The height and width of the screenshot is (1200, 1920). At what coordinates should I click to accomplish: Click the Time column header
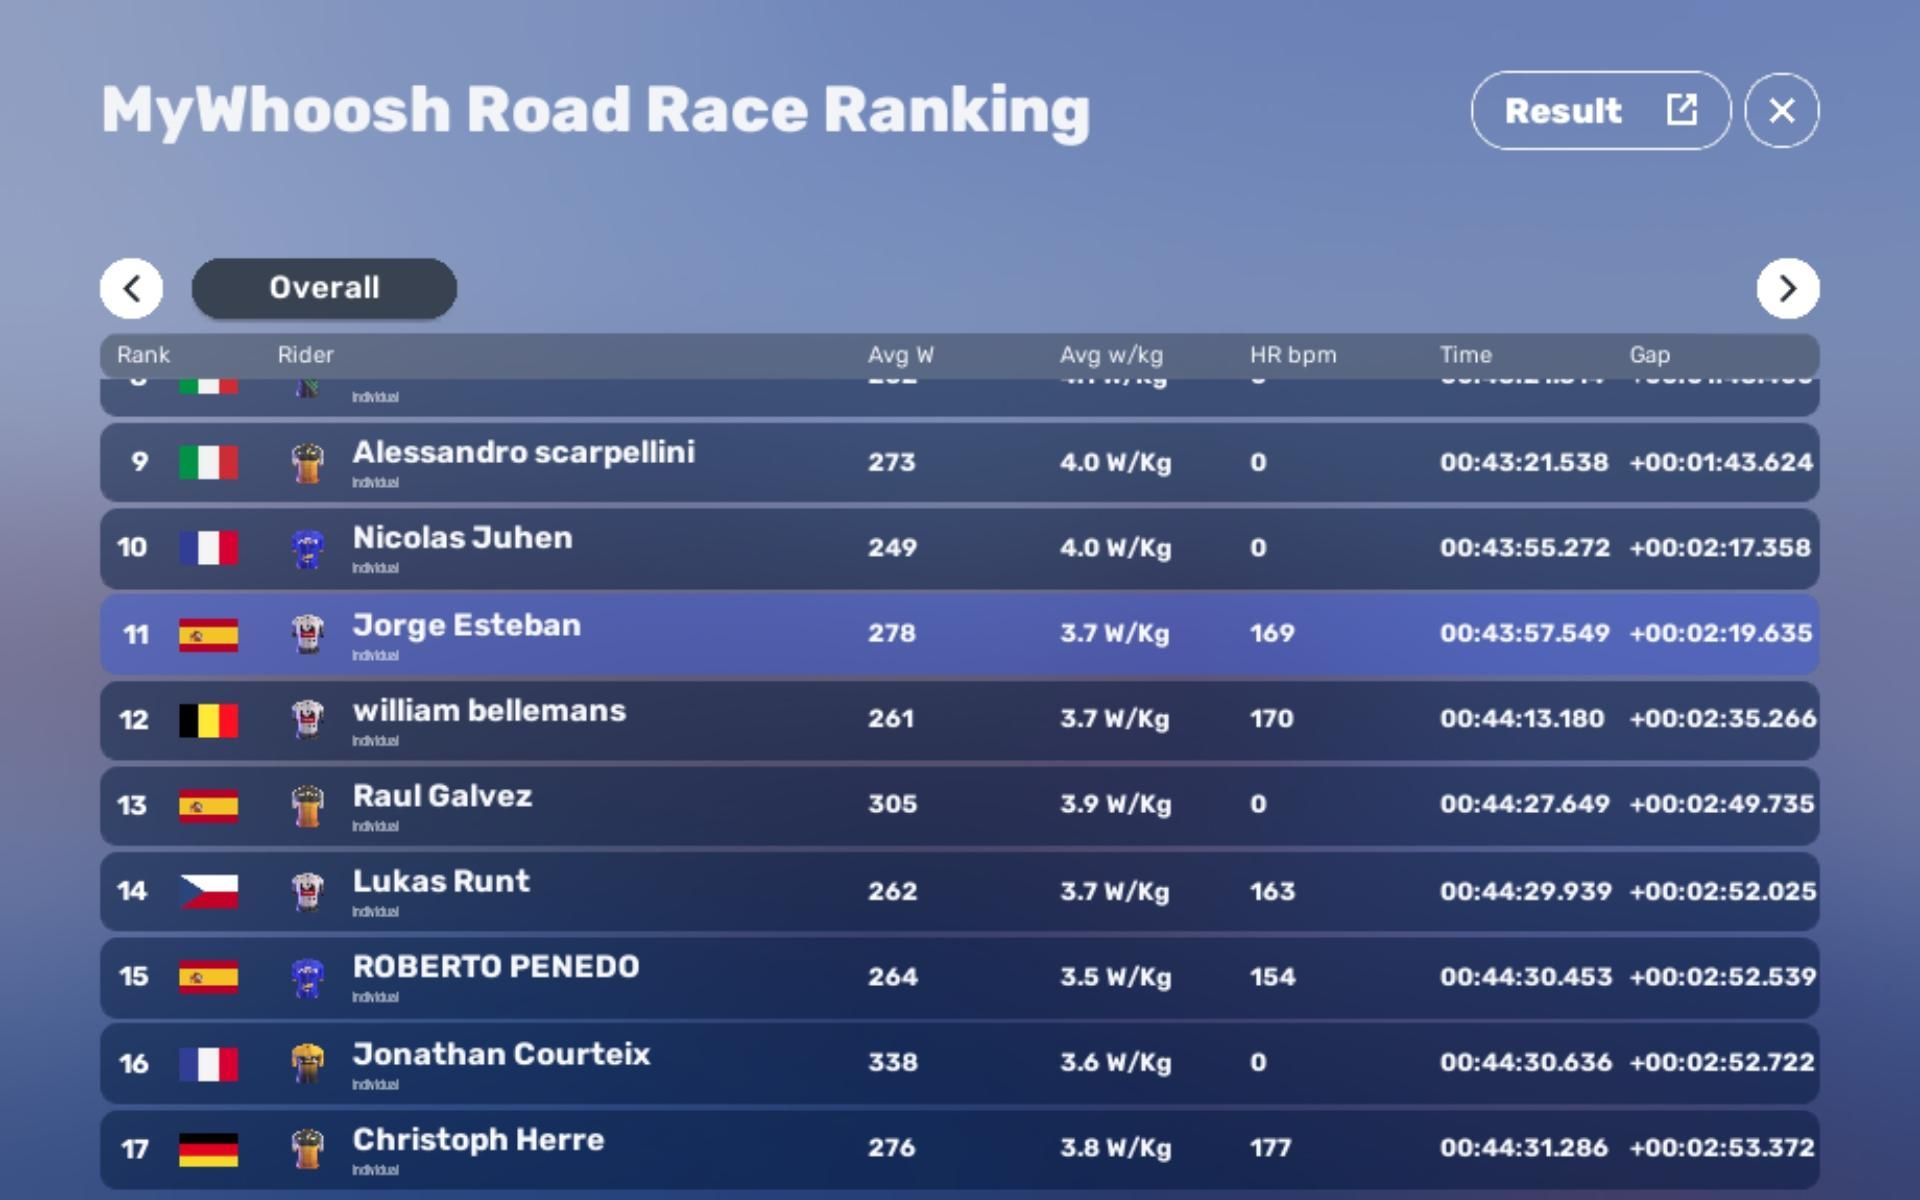click(1465, 355)
